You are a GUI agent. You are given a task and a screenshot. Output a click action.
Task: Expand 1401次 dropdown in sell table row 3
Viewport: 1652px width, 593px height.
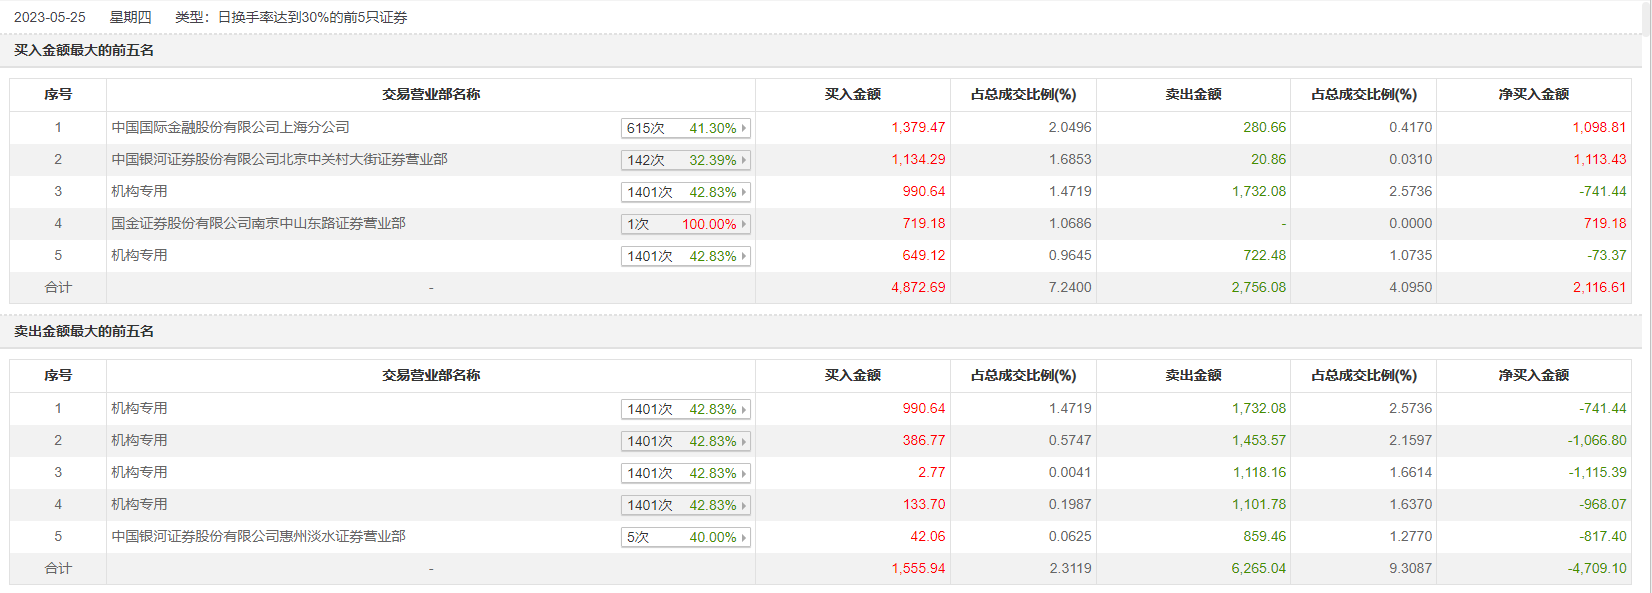point(685,473)
